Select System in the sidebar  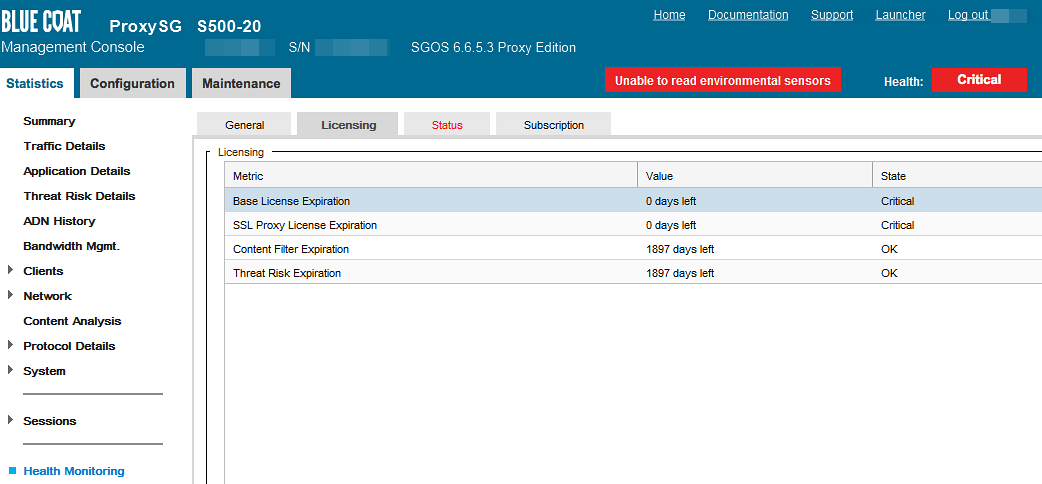pyautogui.click(x=45, y=371)
